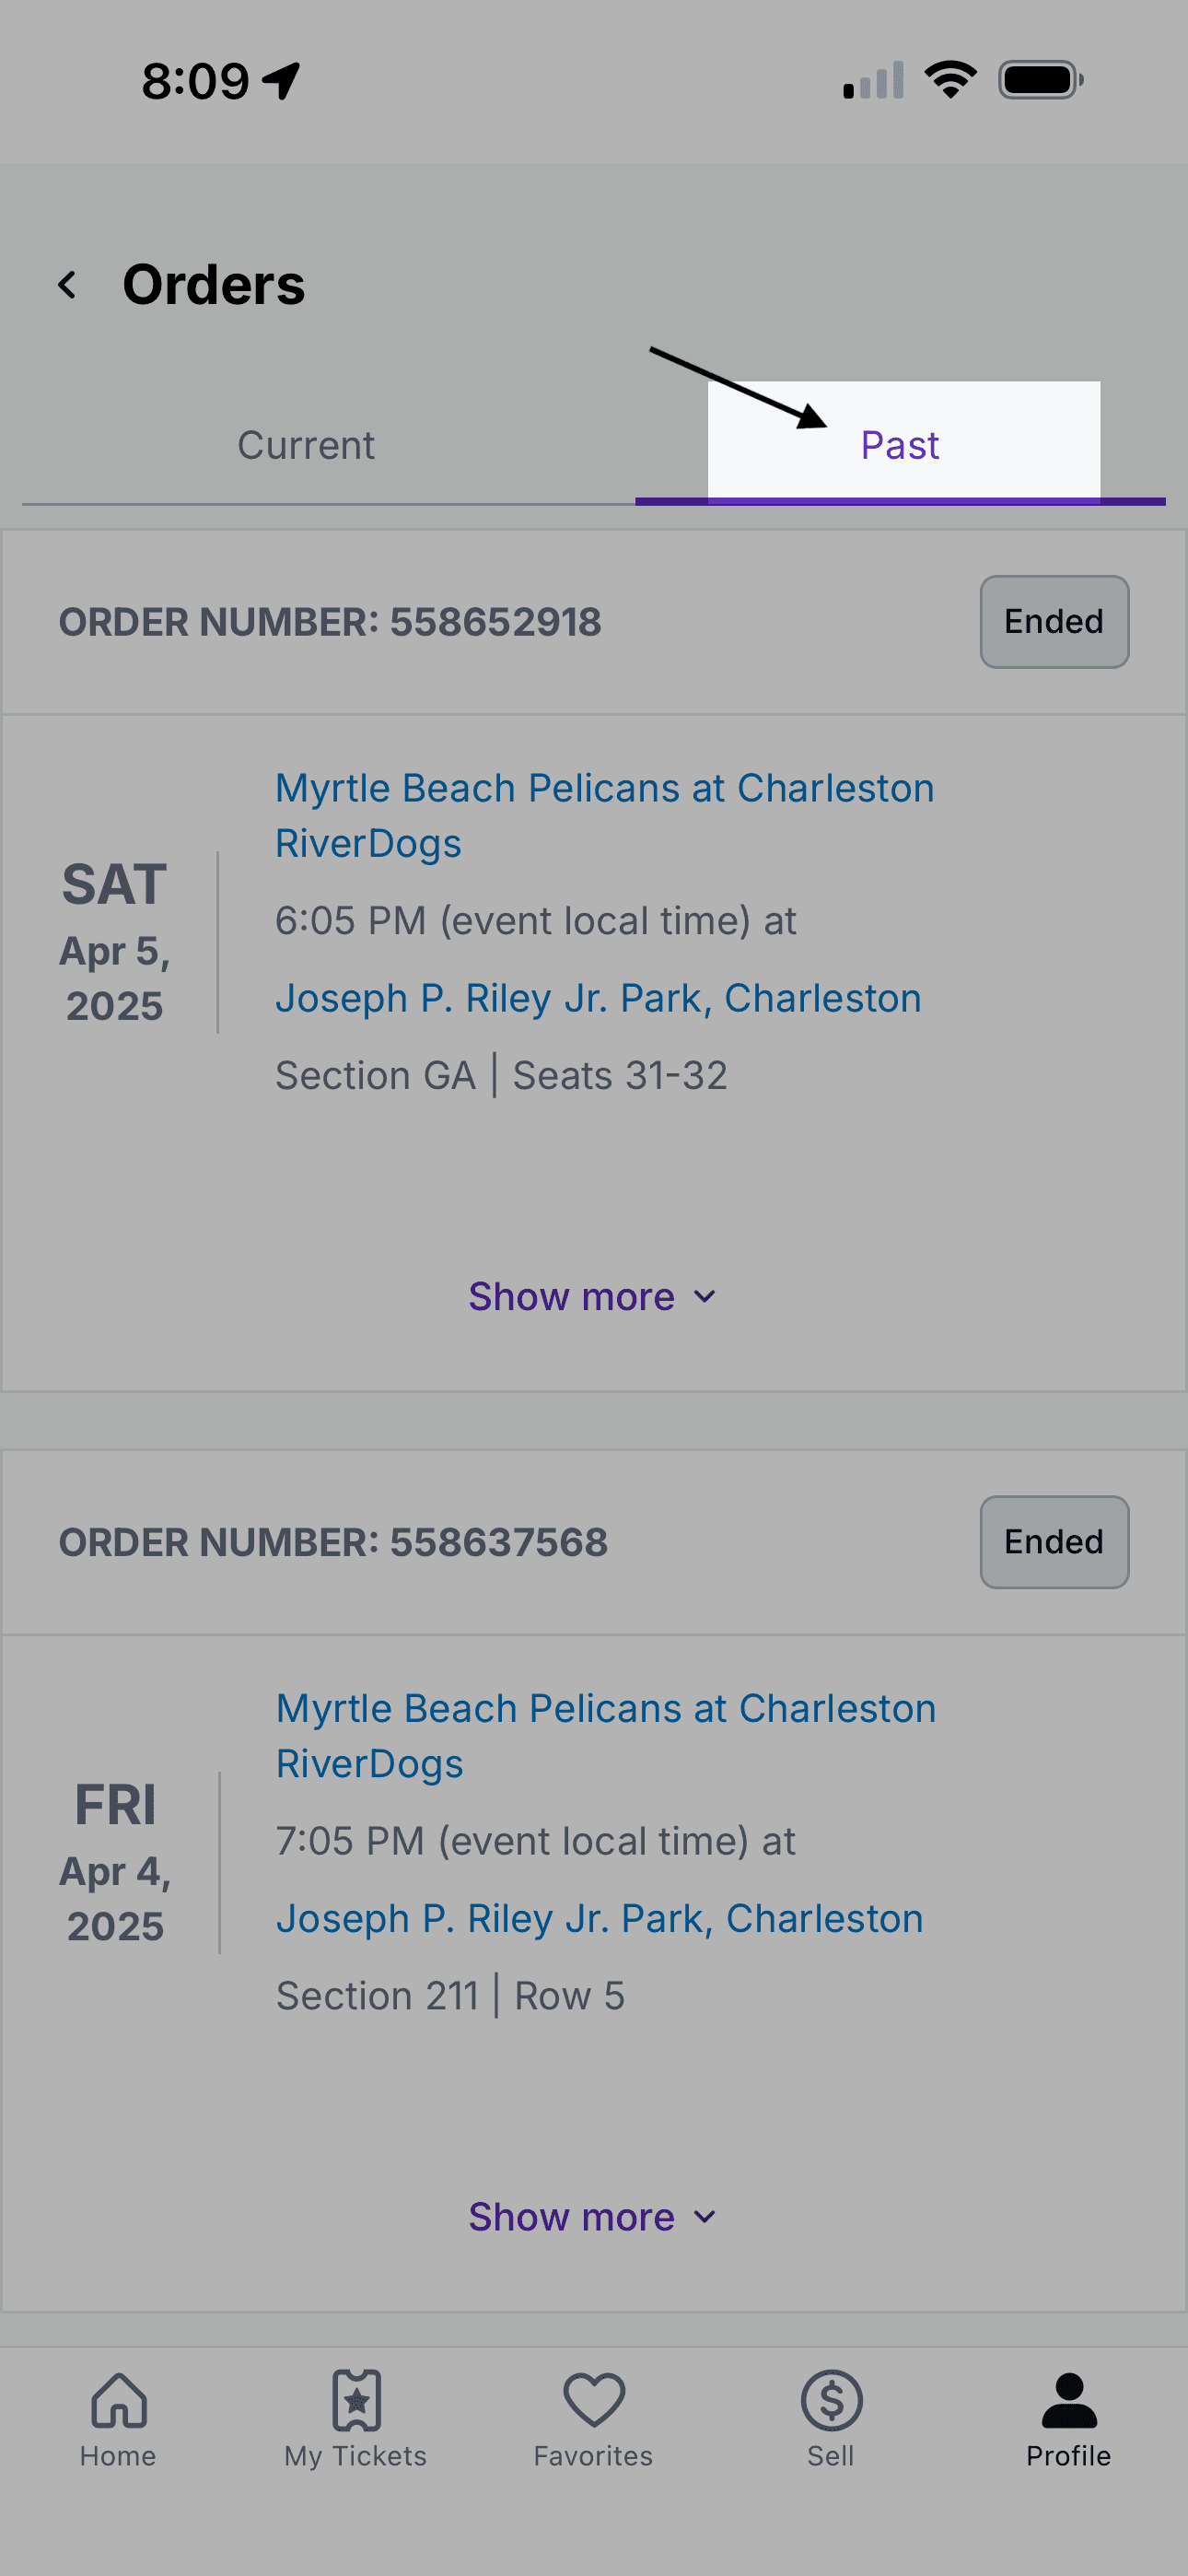The height and width of the screenshot is (2576, 1188).
Task: Open Saturday's Myrtle Beach Pelicans event link
Action: [x=605, y=815]
